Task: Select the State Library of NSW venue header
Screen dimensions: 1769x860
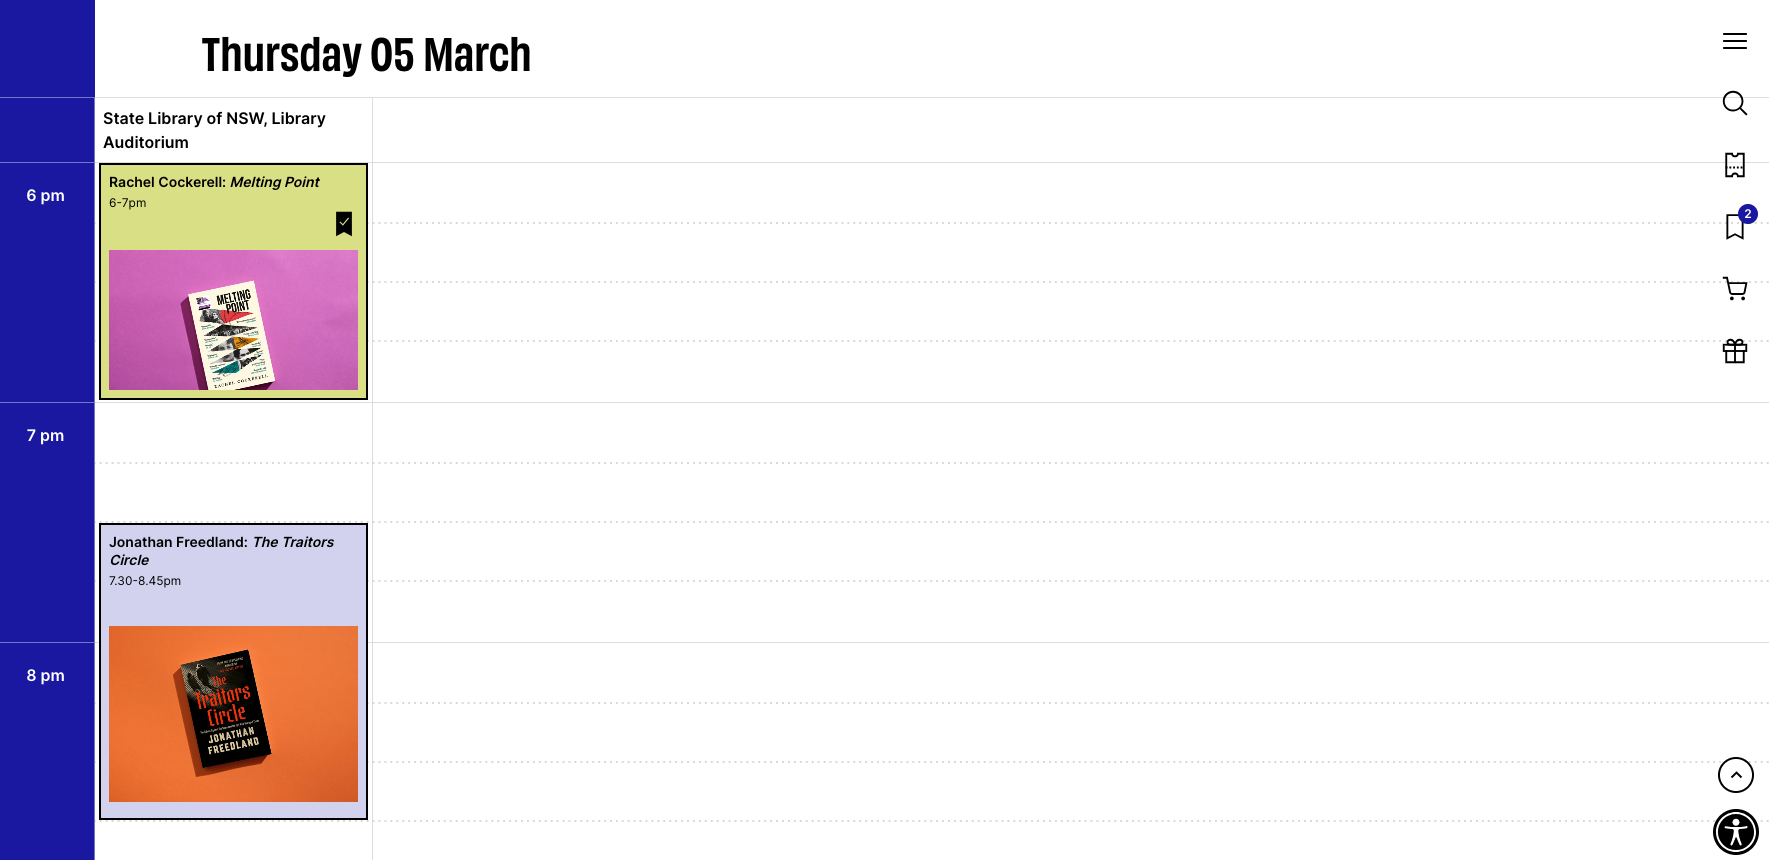Action: pyautogui.click(x=214, y=130)
